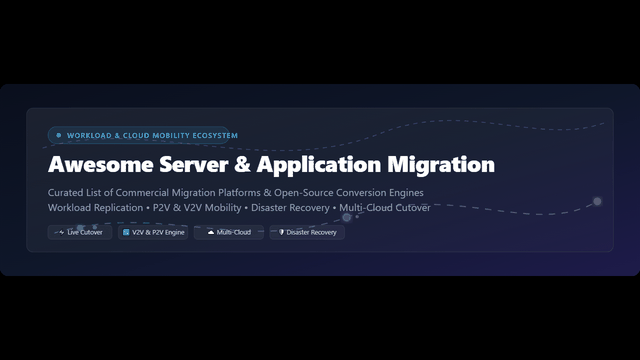Click the shield icon in Disaster Recovery
The height and width of the screenshot is (360, 640).
[281, 232]
